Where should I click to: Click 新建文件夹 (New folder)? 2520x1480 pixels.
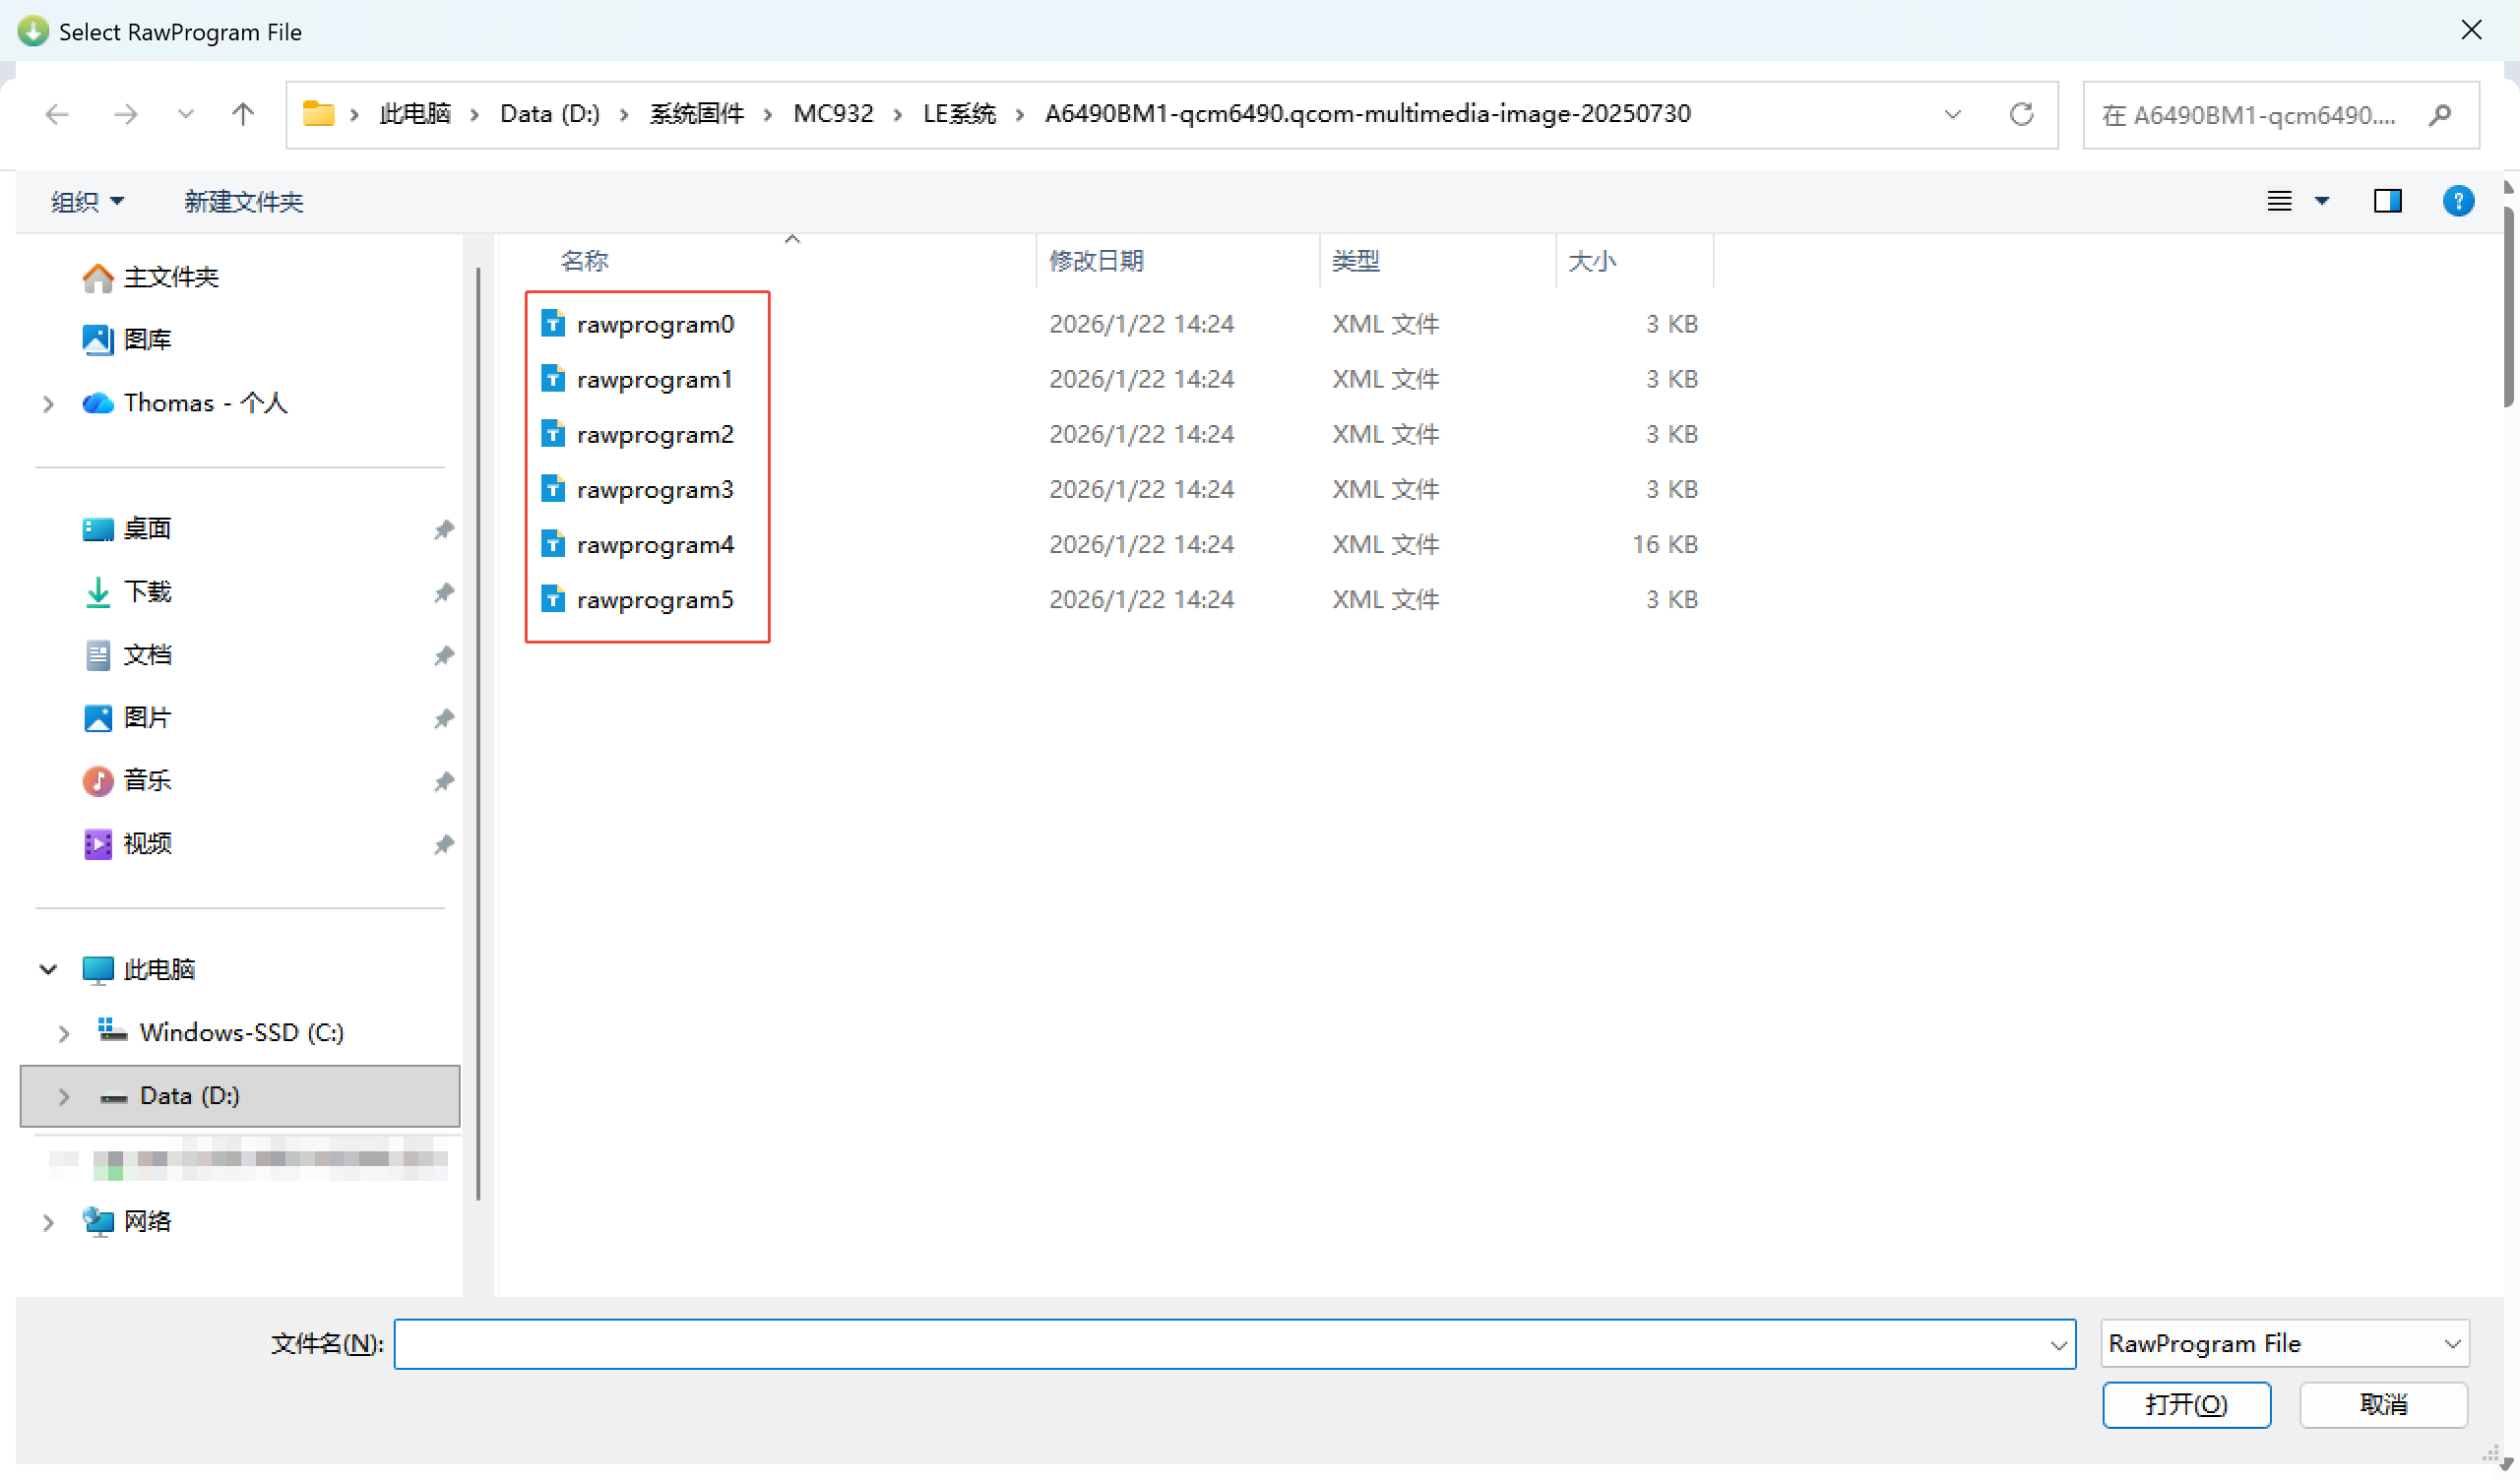(243, 202)
